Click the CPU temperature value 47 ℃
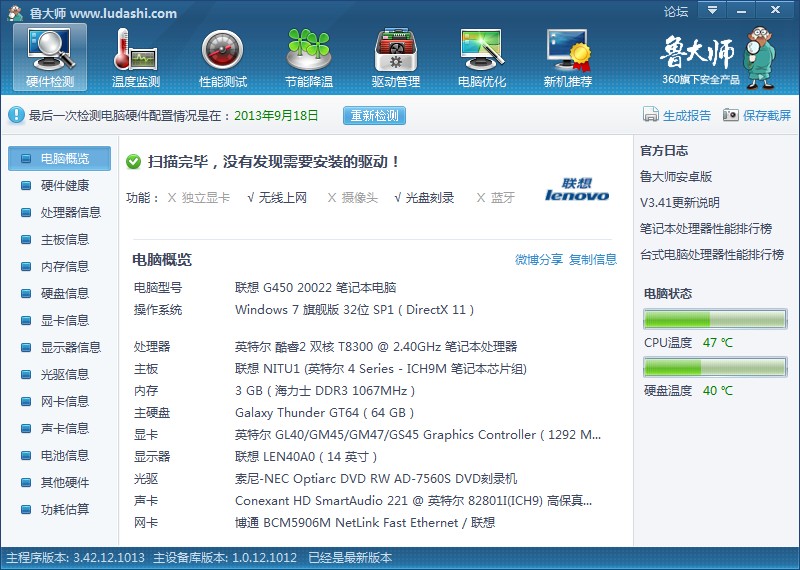This screenshot has height=570, width=800. [x=718, y=343]
